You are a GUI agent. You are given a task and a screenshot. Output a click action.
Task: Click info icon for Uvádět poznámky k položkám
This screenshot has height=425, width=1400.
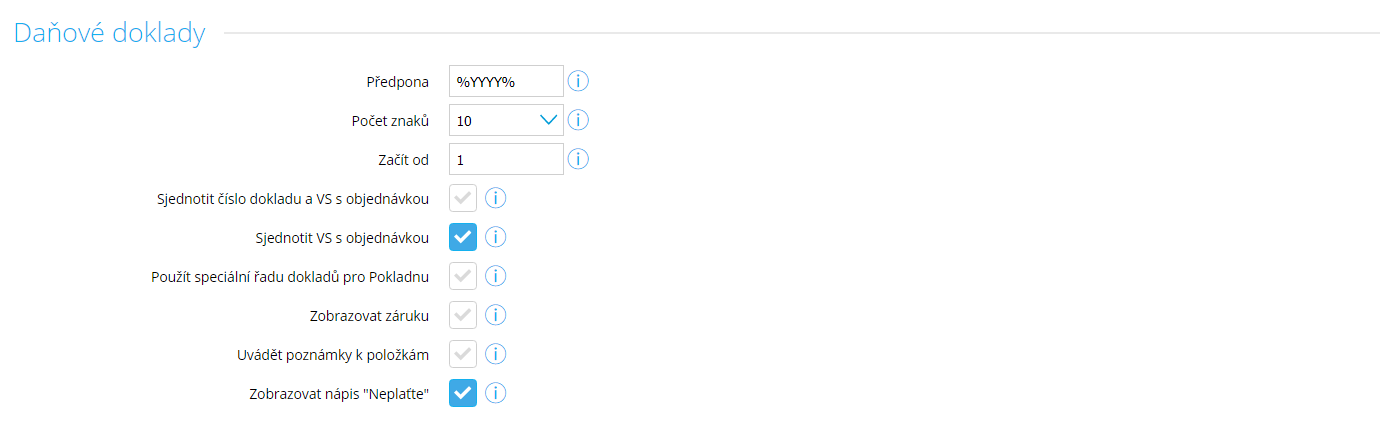[496, 354]
